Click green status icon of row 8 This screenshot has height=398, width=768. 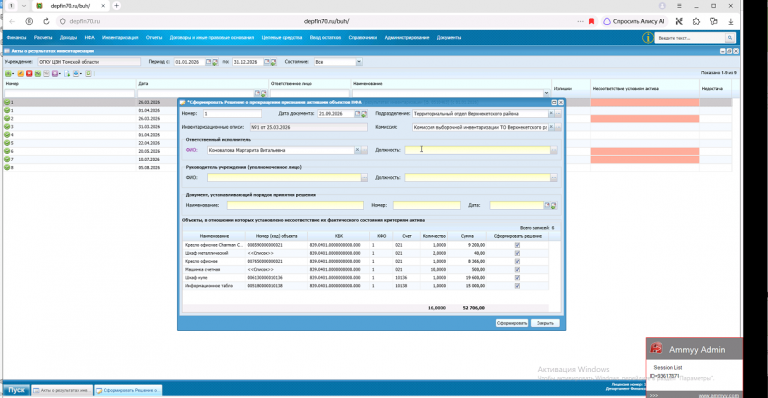click(x=7, y=167)
